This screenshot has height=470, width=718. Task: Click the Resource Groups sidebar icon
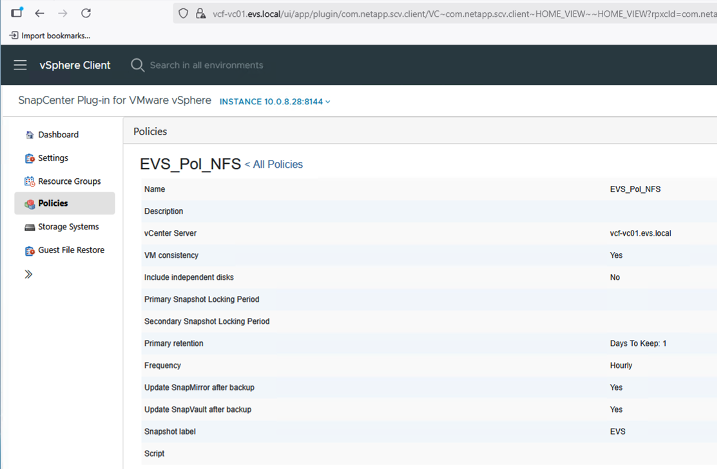(30, 181)
